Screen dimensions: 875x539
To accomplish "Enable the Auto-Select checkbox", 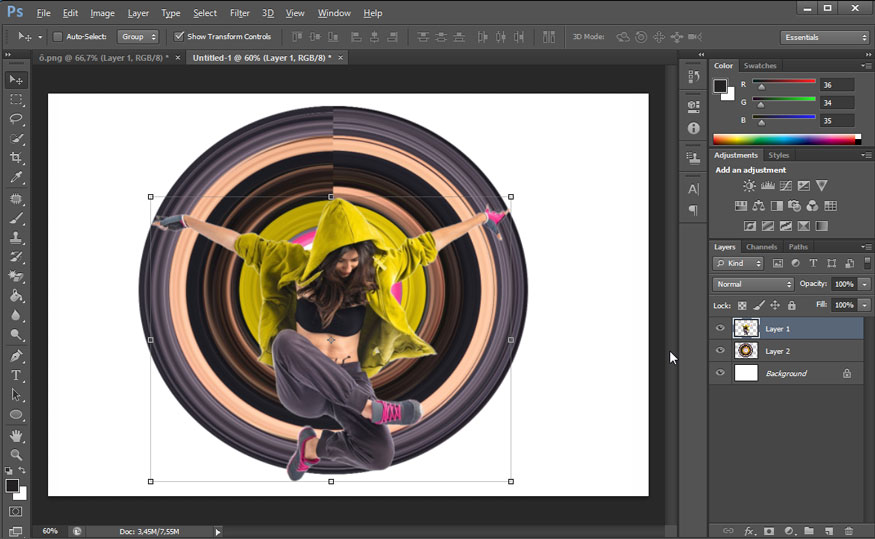I will click(57, 37).
